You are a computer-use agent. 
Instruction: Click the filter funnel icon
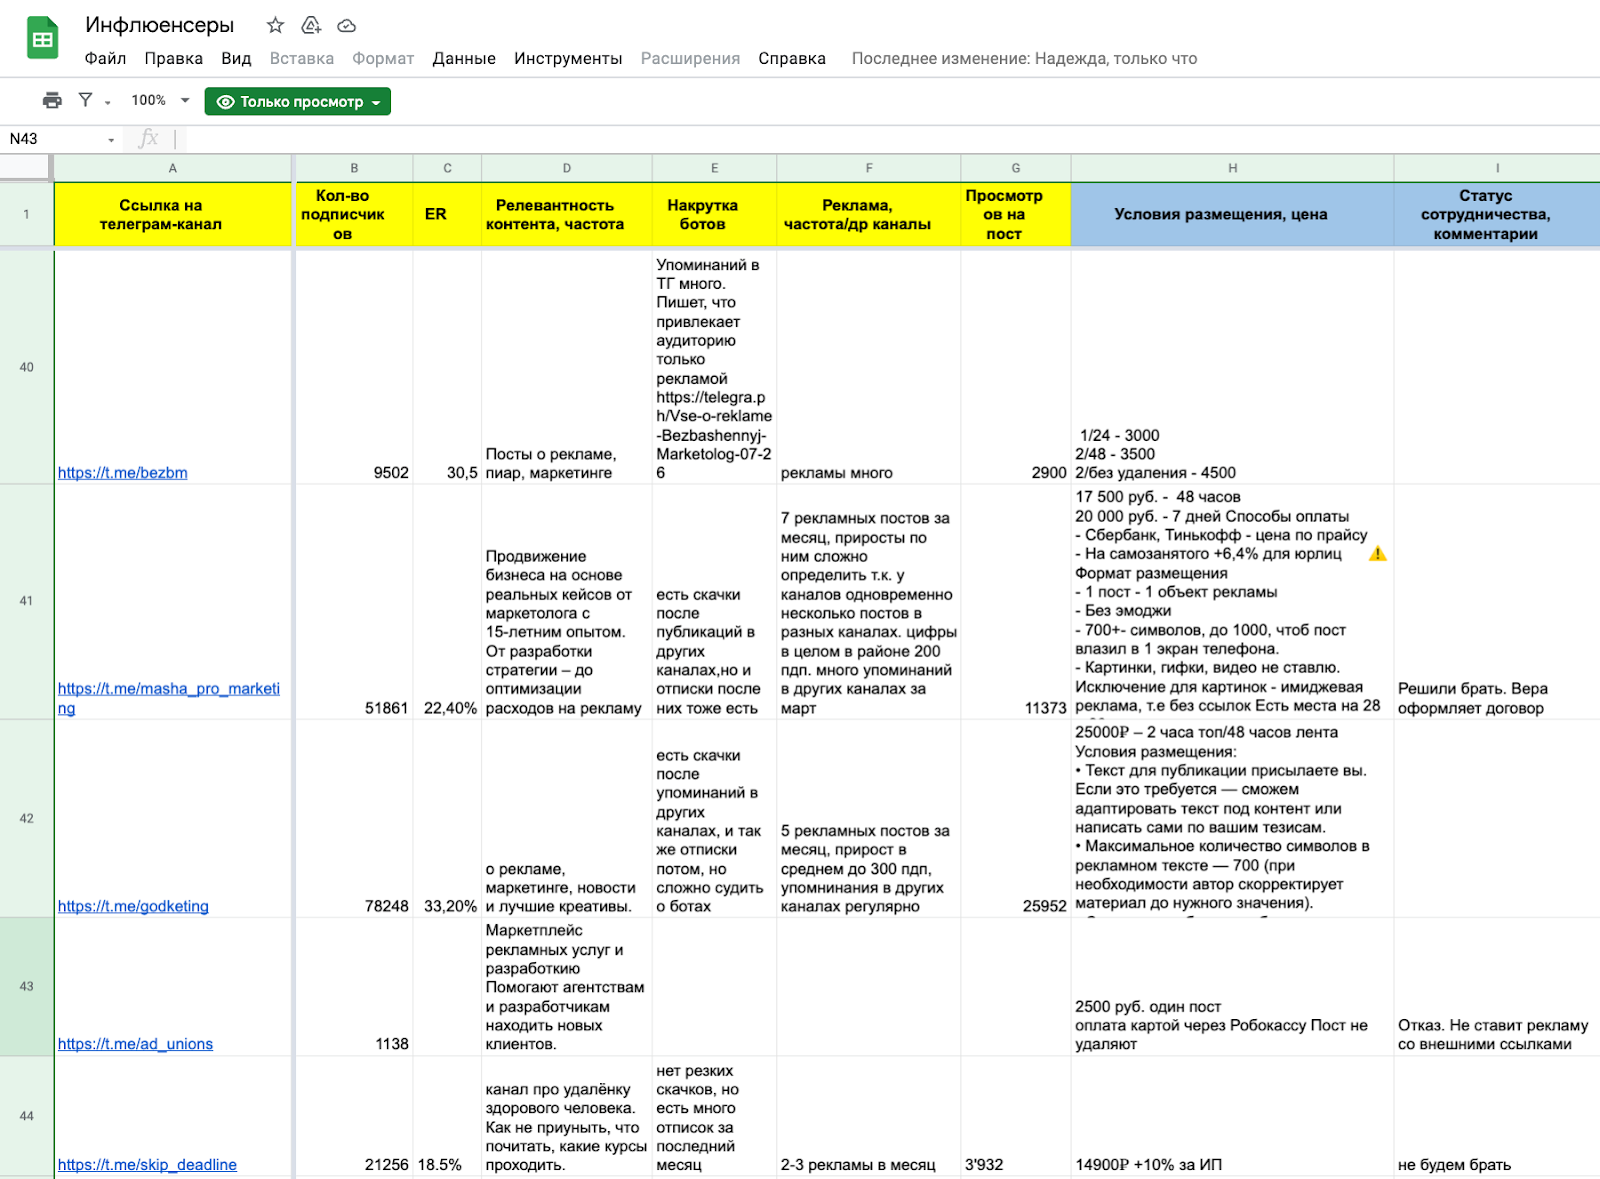pos(86,100)
